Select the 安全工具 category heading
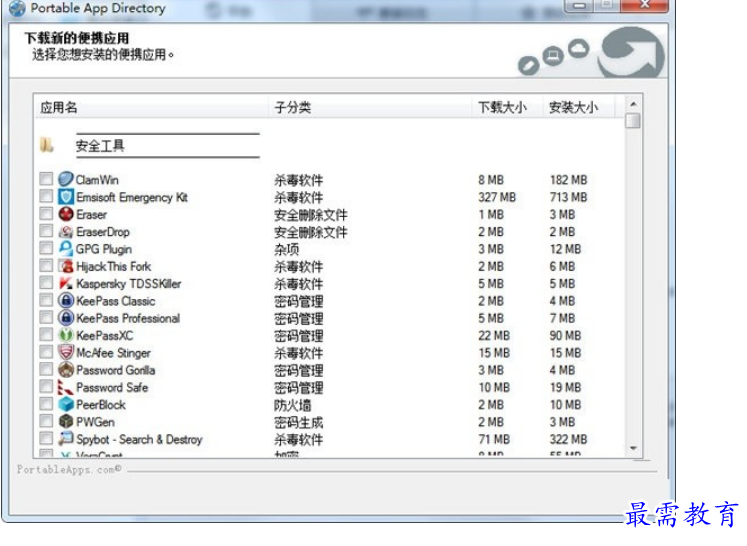 pos(100,146)
